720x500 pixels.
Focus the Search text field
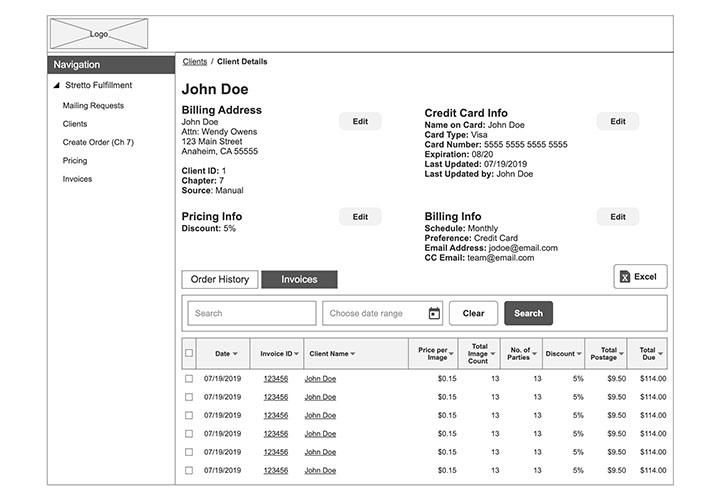252,313
